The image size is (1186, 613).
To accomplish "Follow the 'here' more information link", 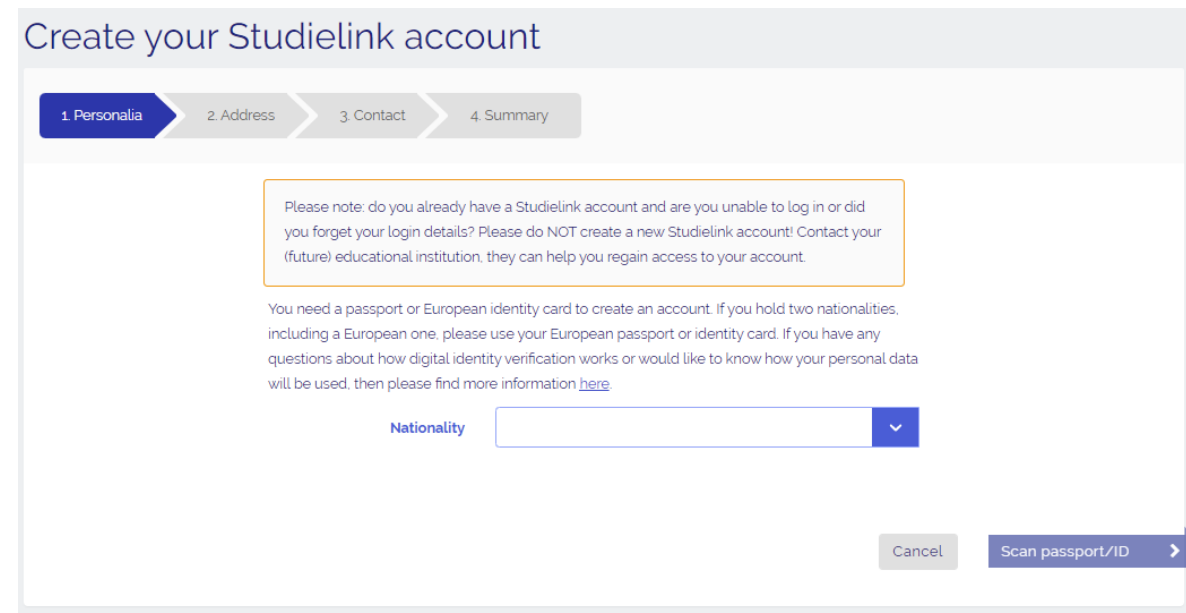I will click(594, 384).
